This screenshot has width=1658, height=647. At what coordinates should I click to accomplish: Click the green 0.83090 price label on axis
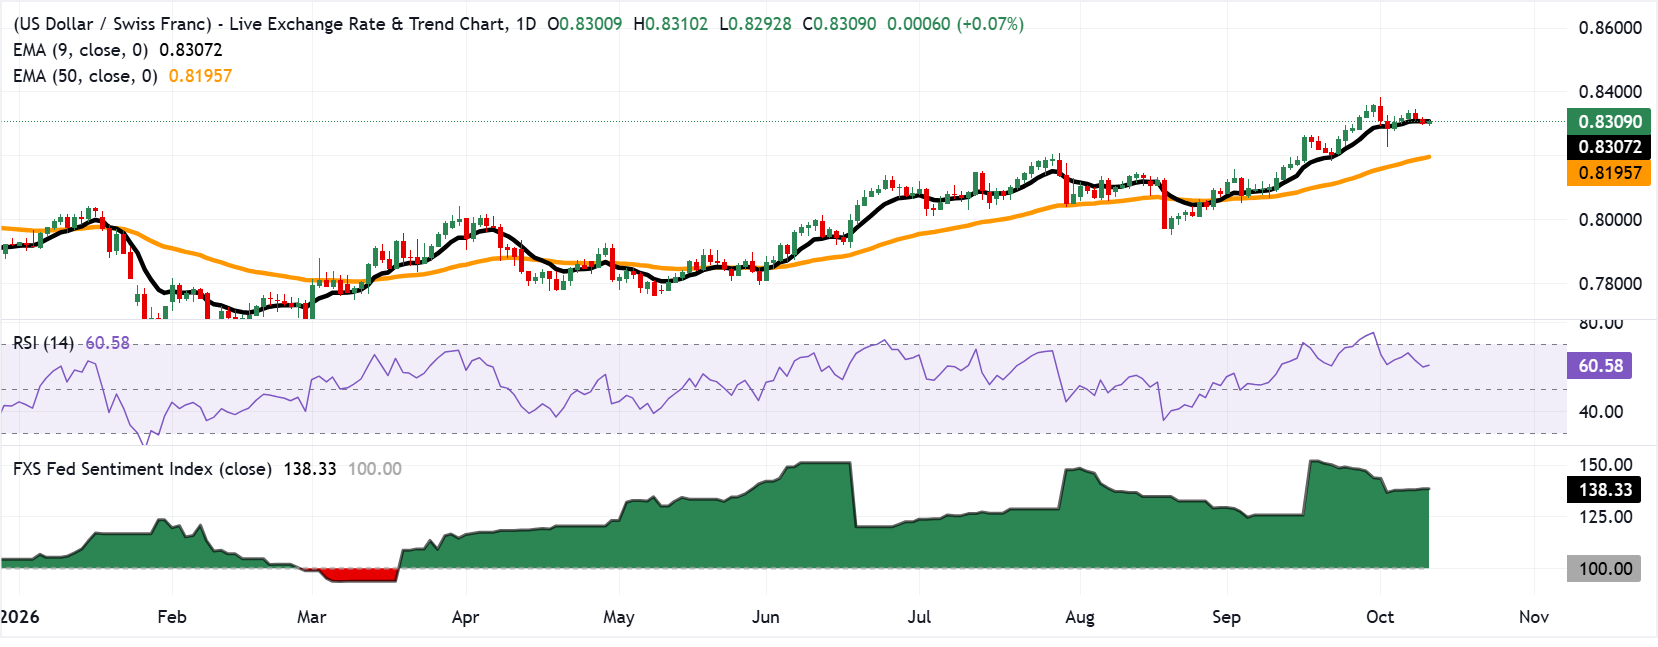pyautogui.click(x=1609, y=122)
